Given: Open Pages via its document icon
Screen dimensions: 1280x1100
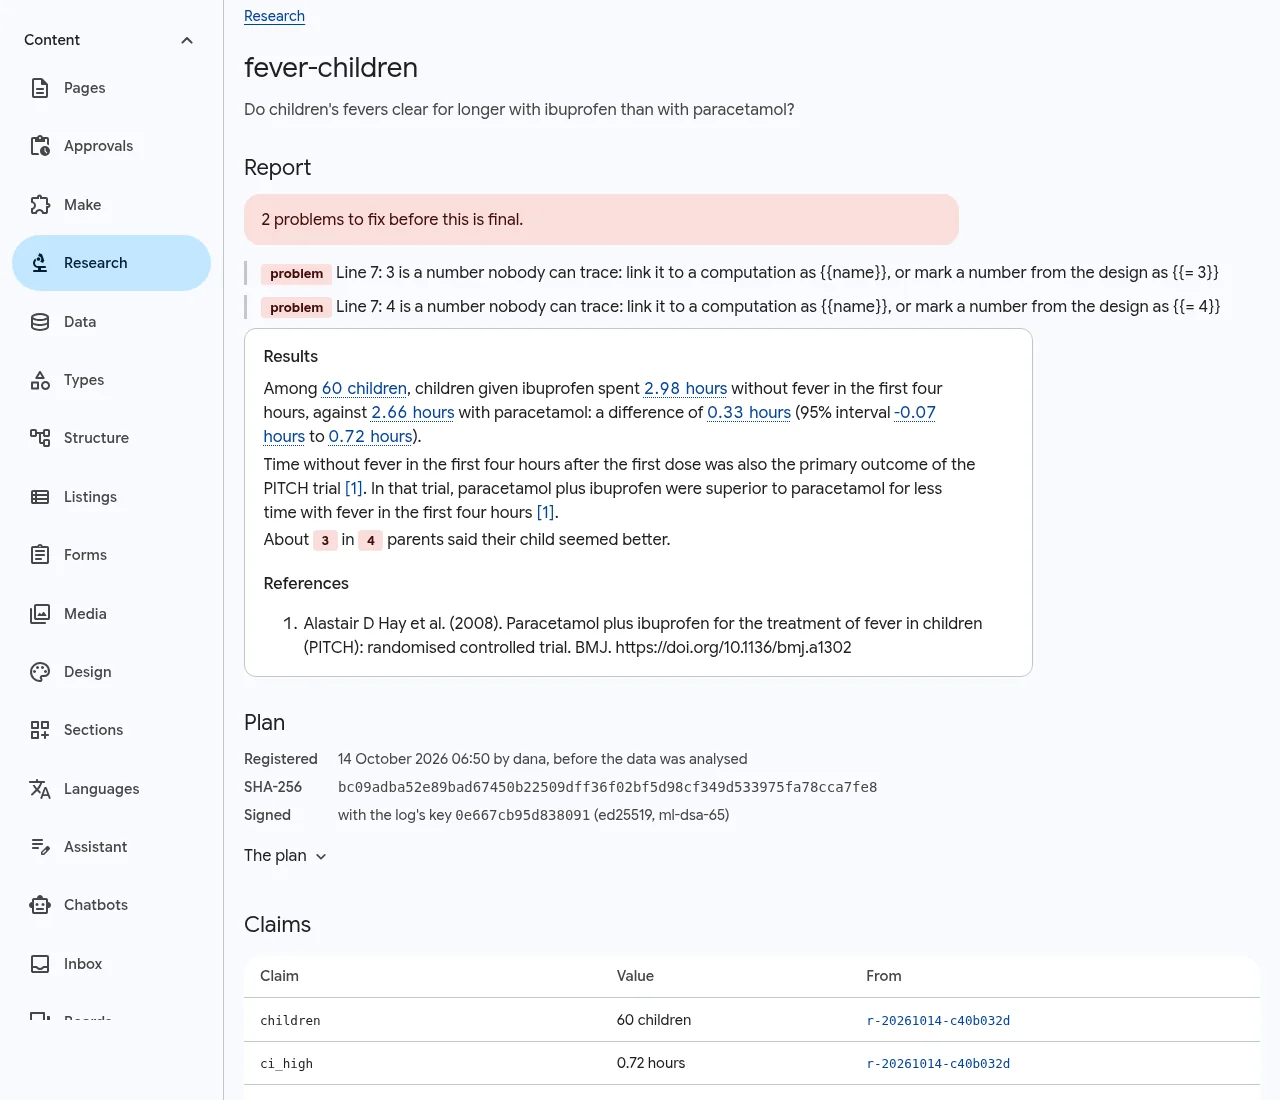Looking at the screenshot, I should (x=40, y=88).
